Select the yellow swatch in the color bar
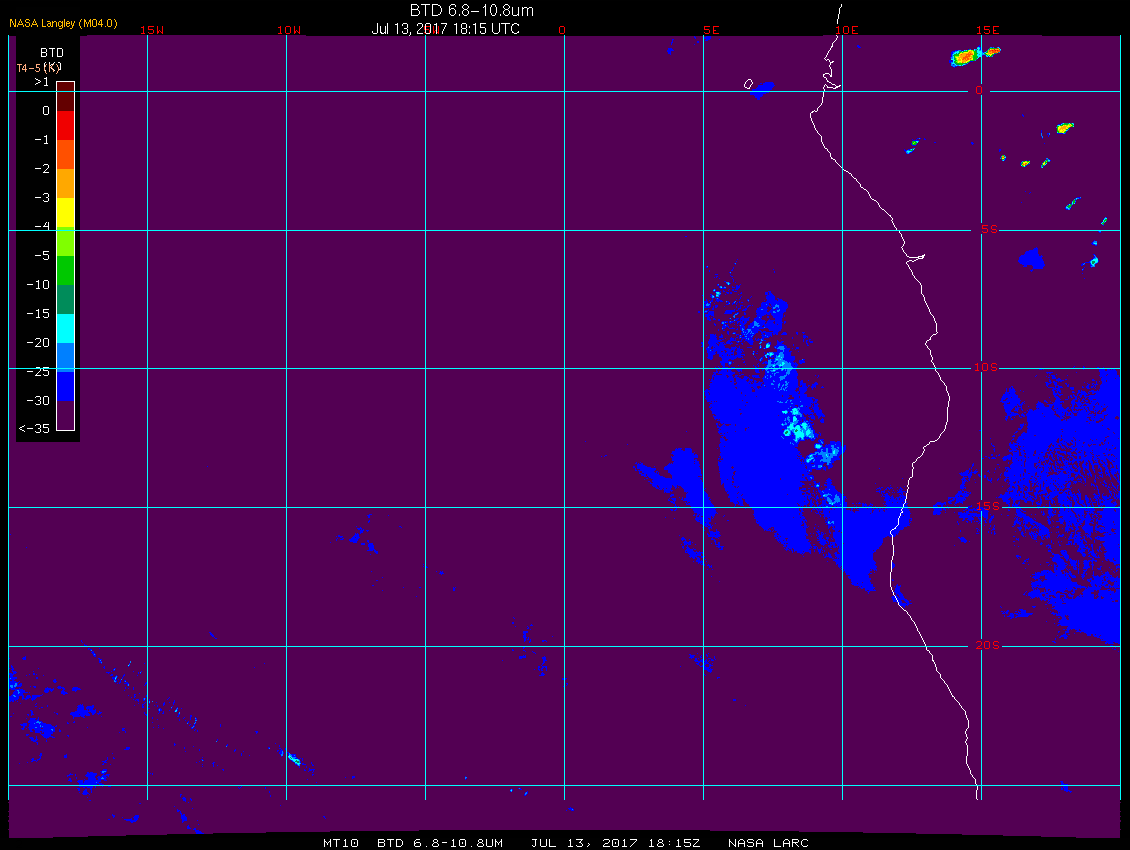The height and width of the screenshot is (850, 1130). point(66,212)
